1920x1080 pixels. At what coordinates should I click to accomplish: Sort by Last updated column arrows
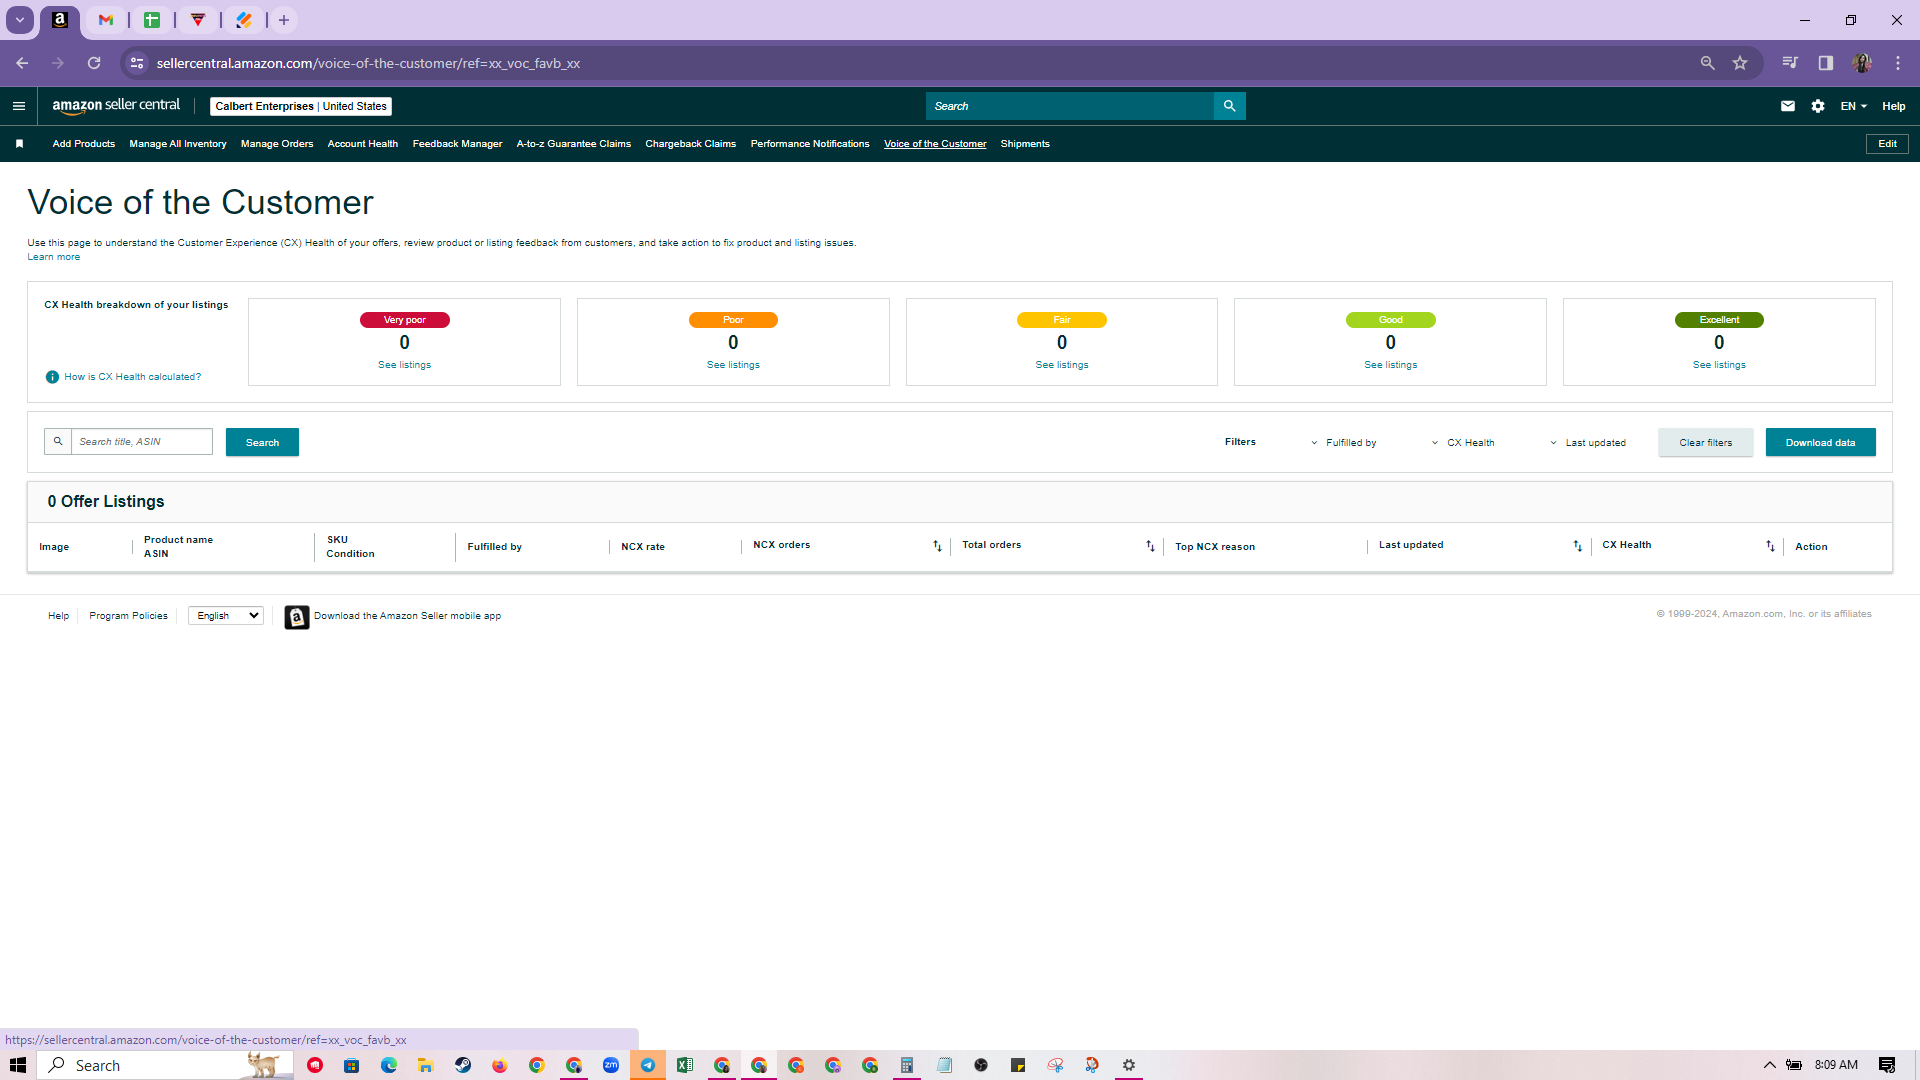1578,546
